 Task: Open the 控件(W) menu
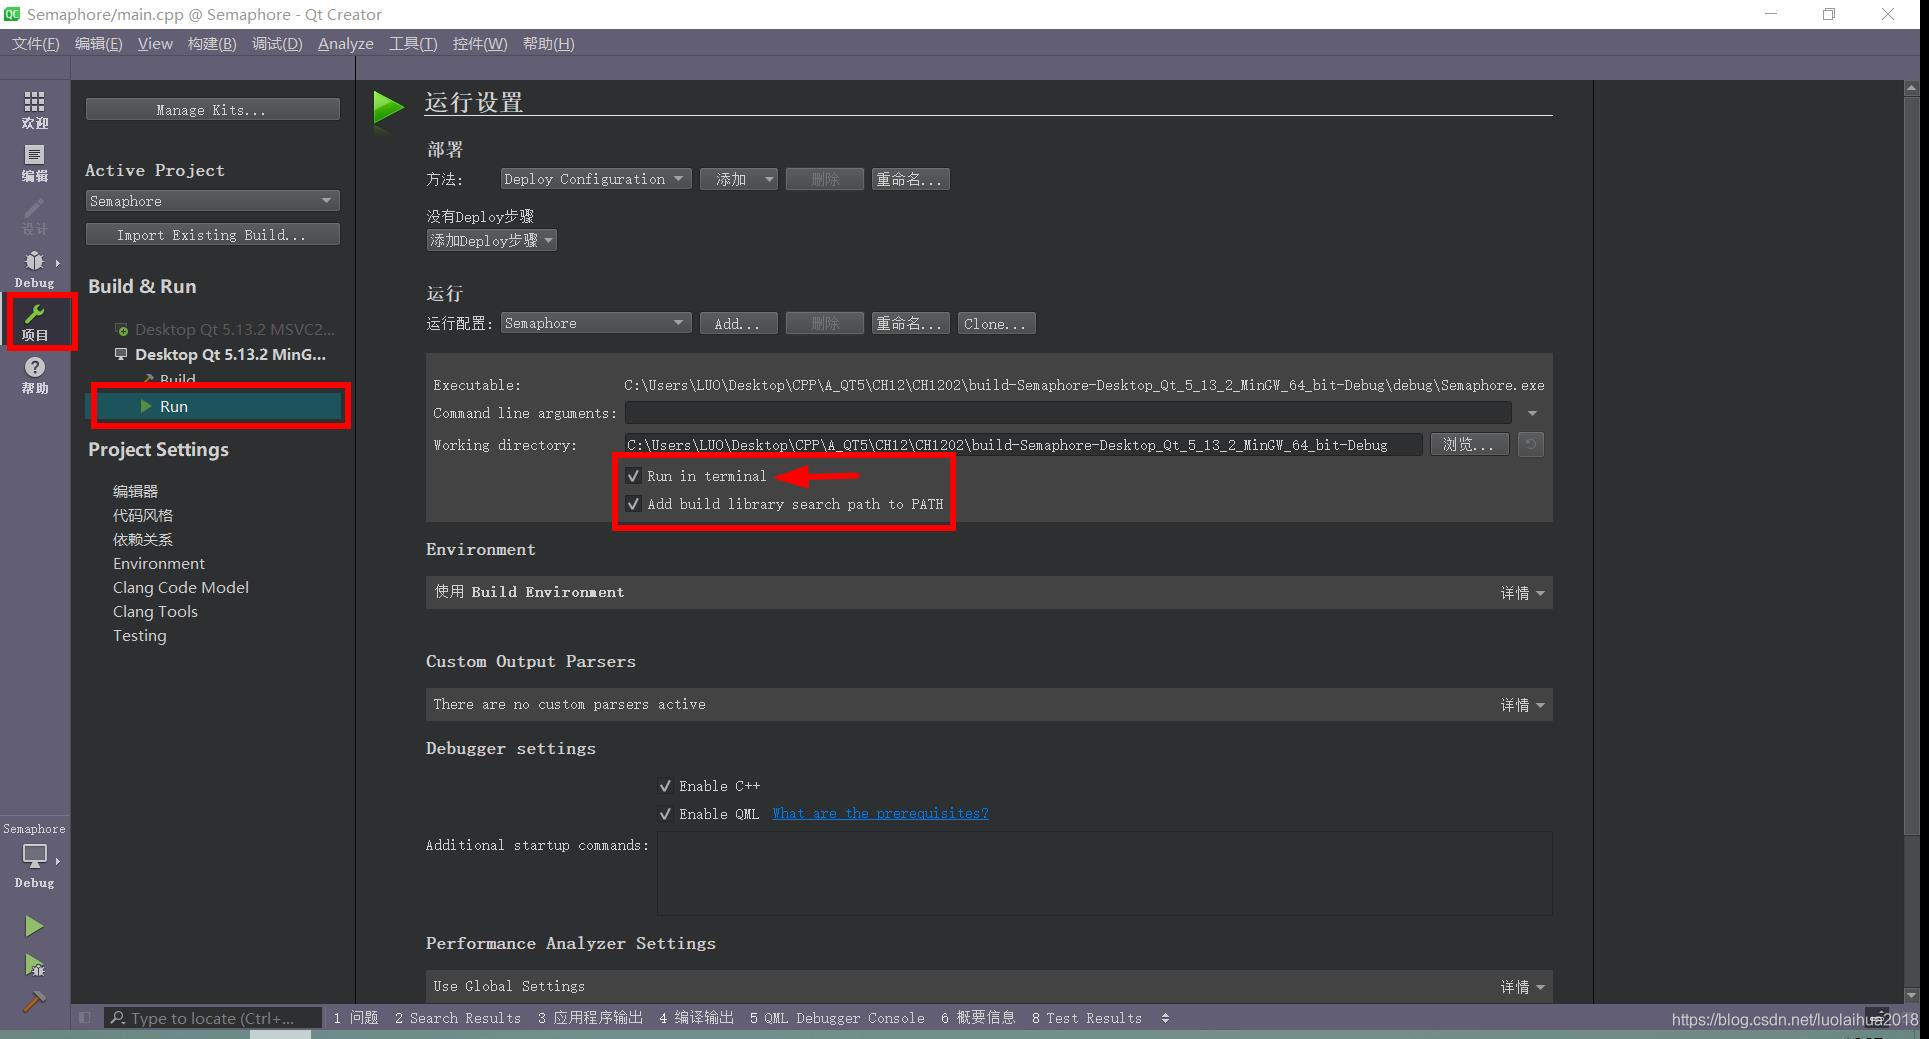click(480, 44)
